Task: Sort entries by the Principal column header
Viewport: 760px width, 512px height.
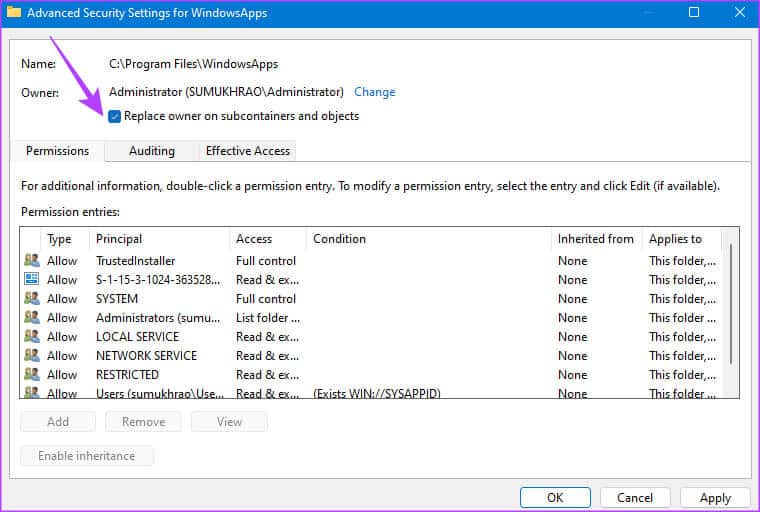Action: pyautogui.click(x=159, y=239)
